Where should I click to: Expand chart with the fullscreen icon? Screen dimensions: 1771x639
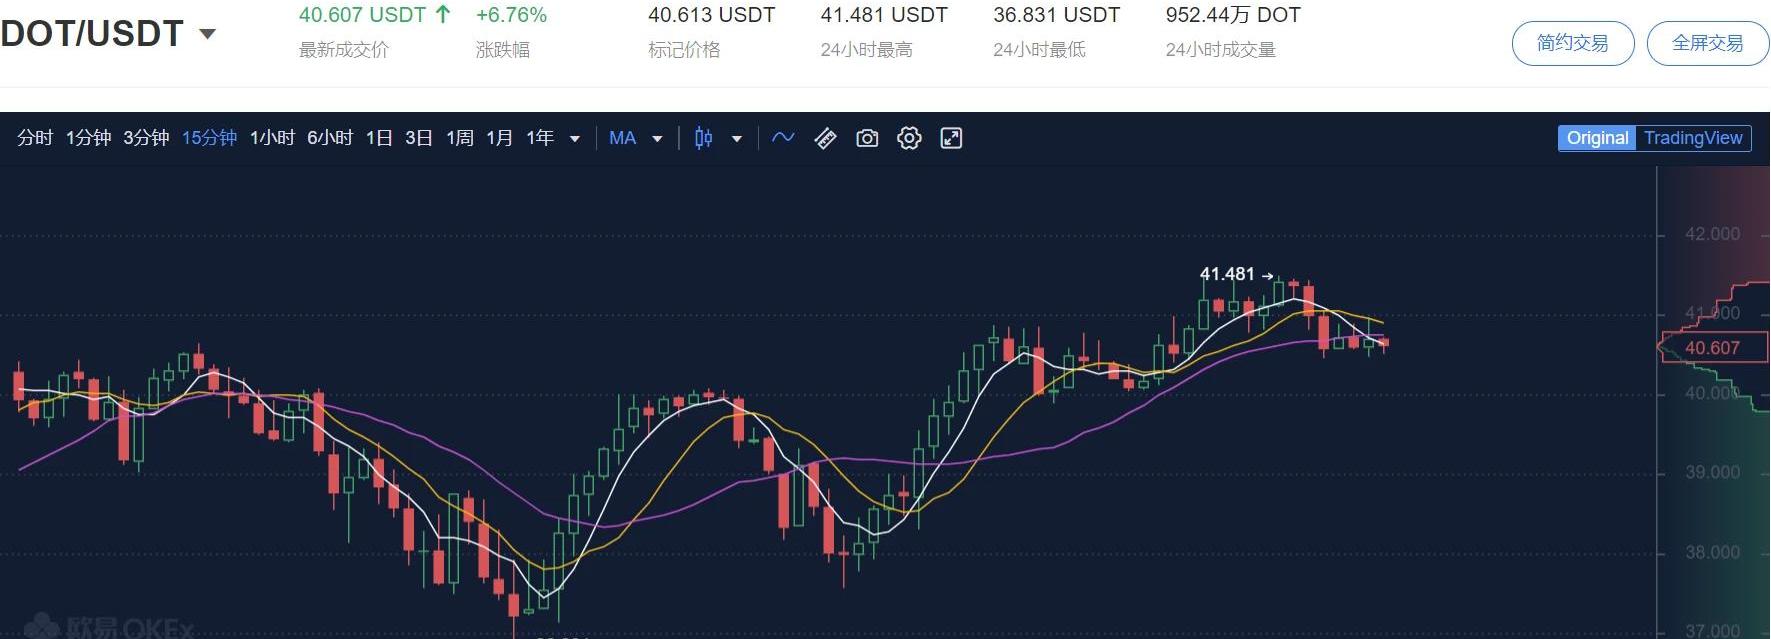pos(951,138)
